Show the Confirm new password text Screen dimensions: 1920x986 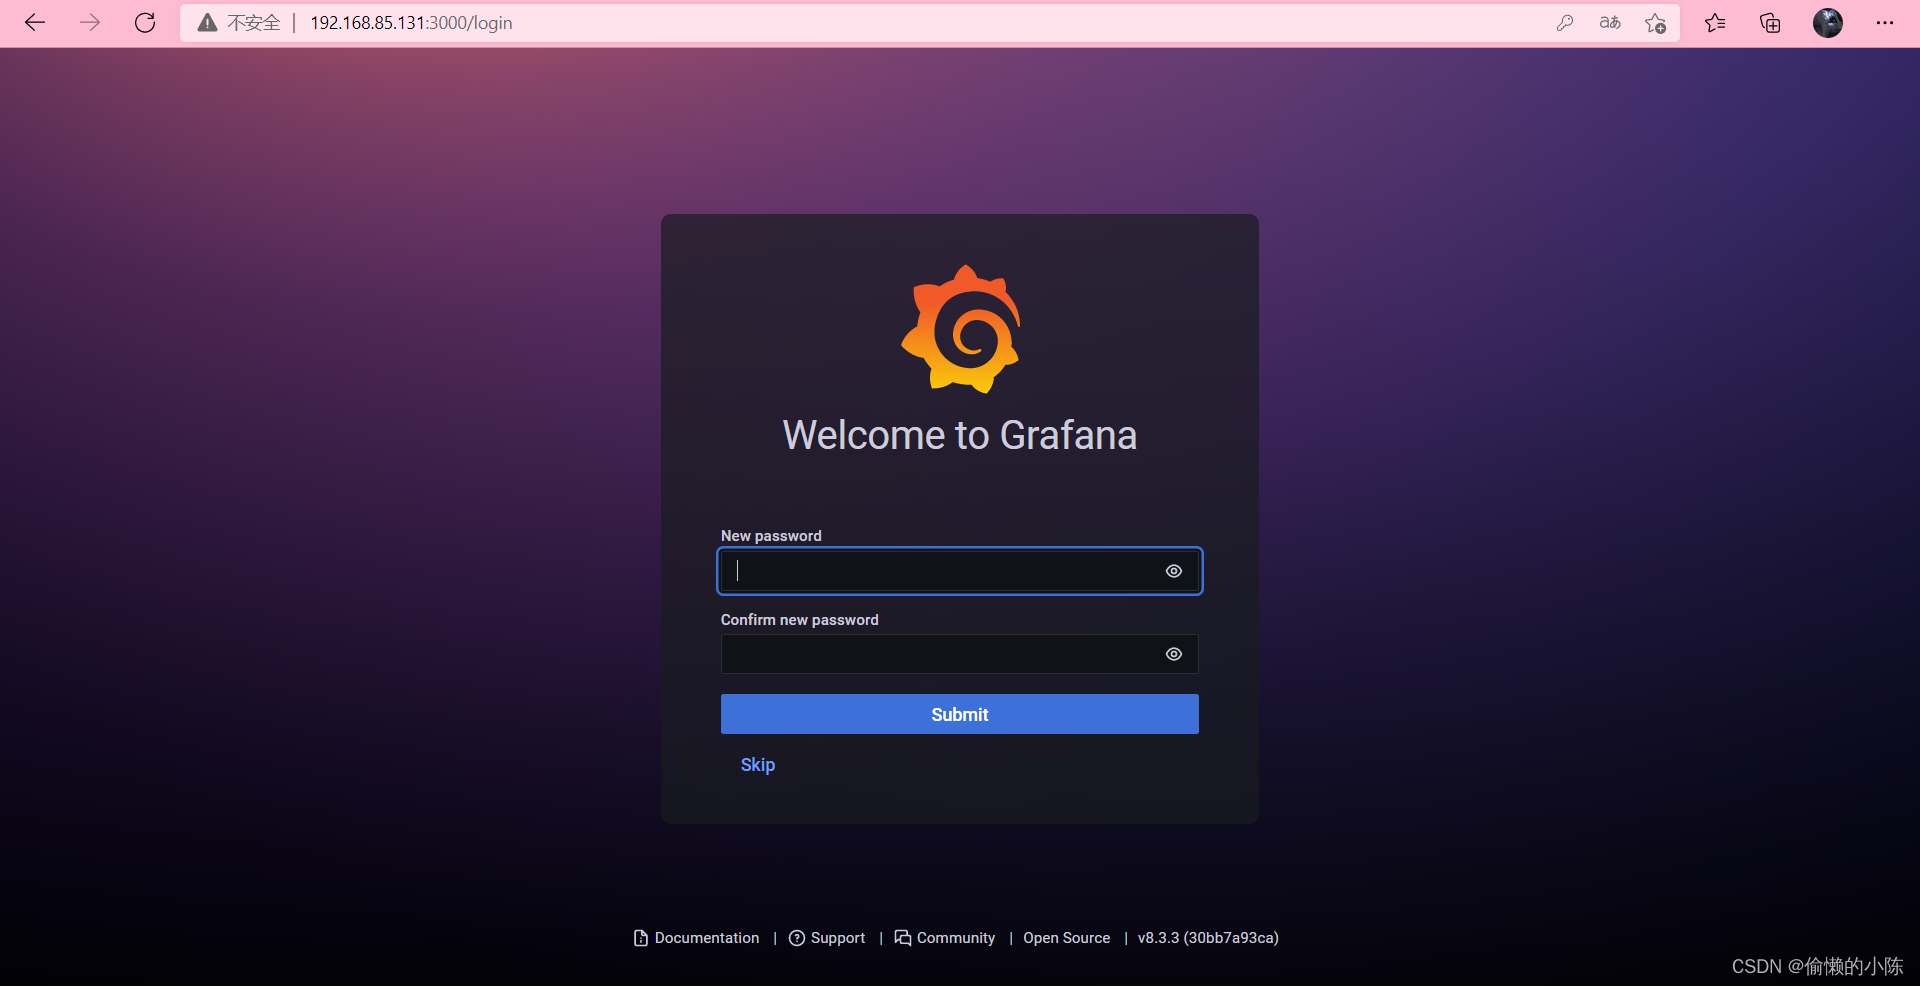(1174, 654)
